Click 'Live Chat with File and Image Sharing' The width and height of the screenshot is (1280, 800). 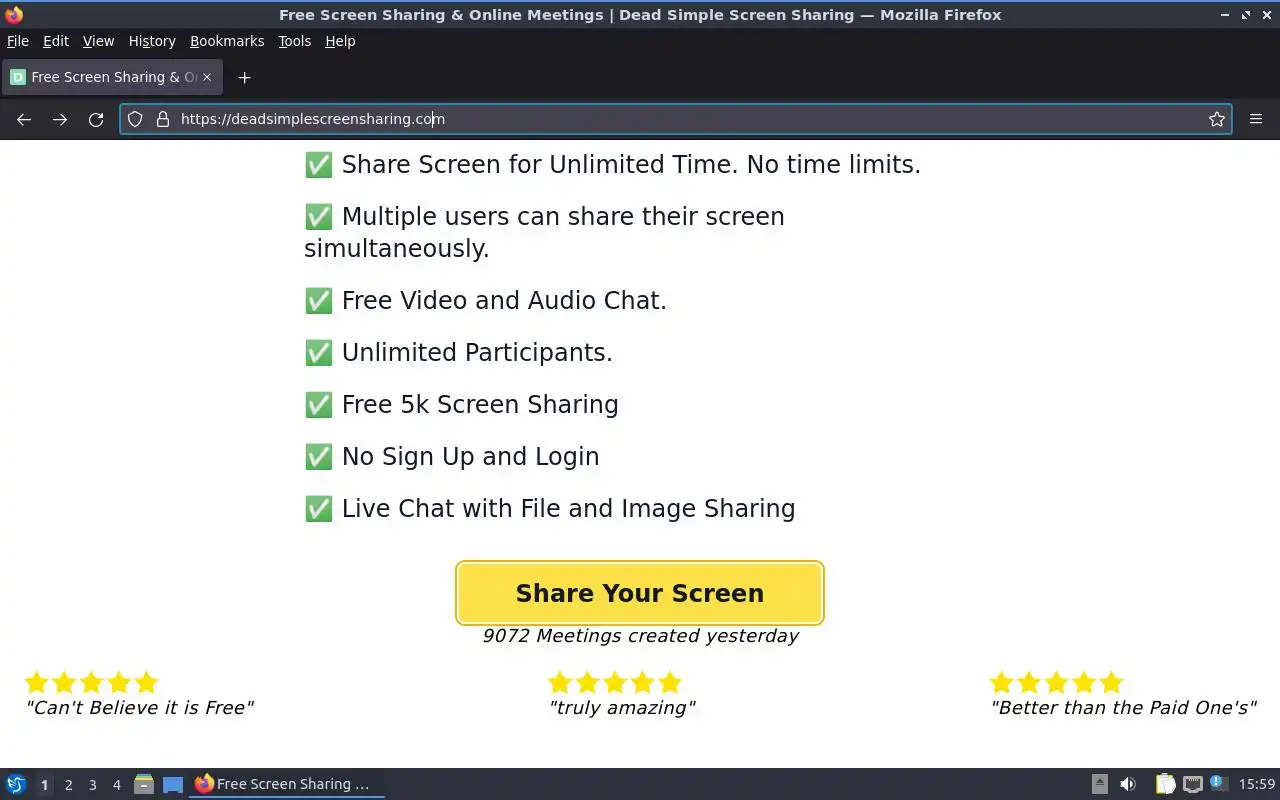pyautogui.click(x=568, y=508)
